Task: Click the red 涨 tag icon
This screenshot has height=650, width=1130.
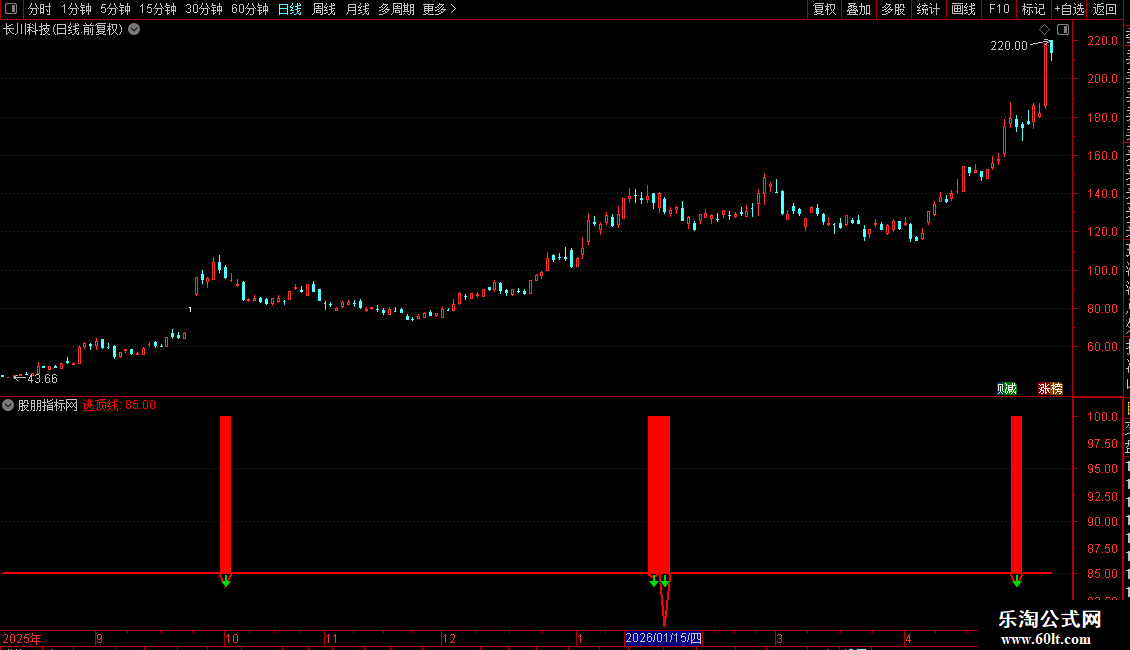Action: pyautogui.click(x=1044, y=388)
